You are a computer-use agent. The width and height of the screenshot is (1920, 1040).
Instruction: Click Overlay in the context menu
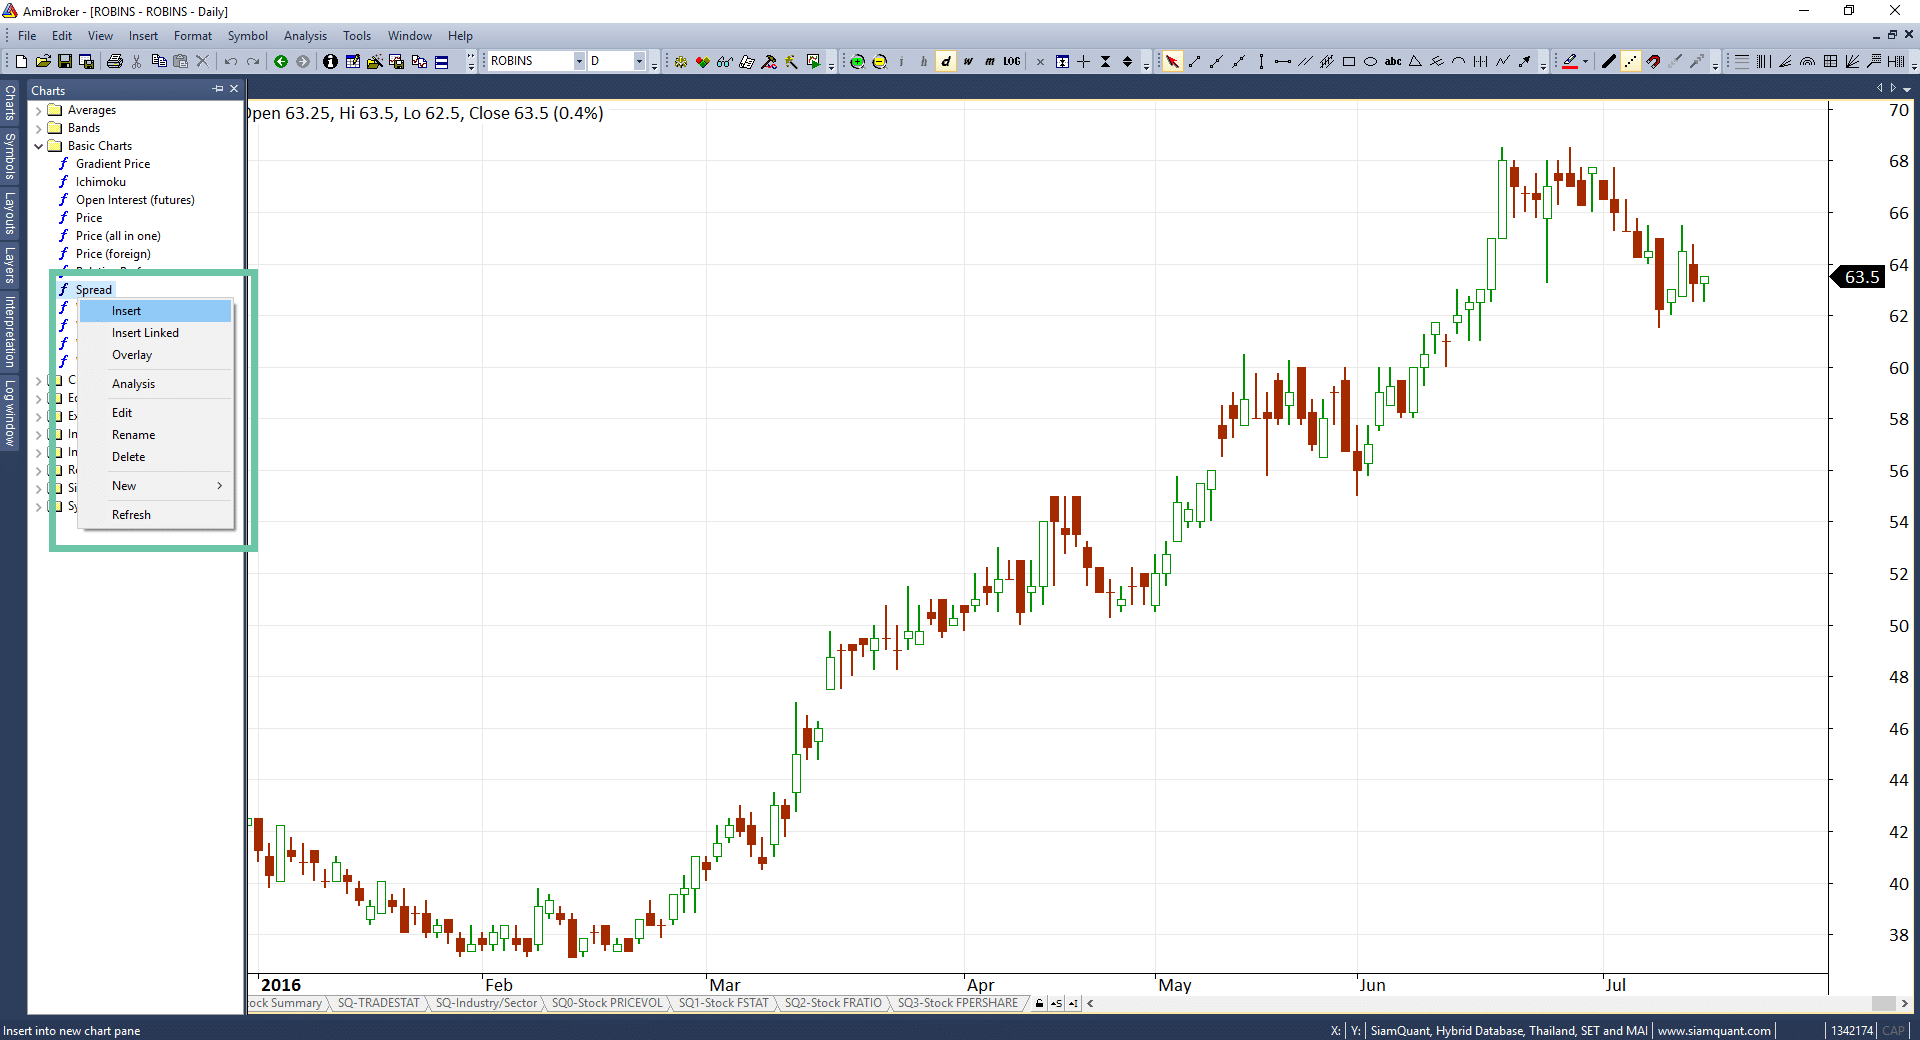132,355
